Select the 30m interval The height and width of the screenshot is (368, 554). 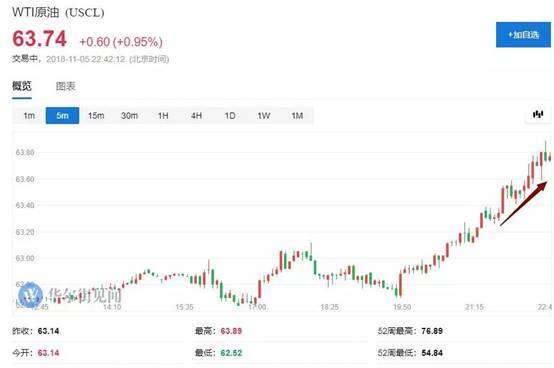129,115
